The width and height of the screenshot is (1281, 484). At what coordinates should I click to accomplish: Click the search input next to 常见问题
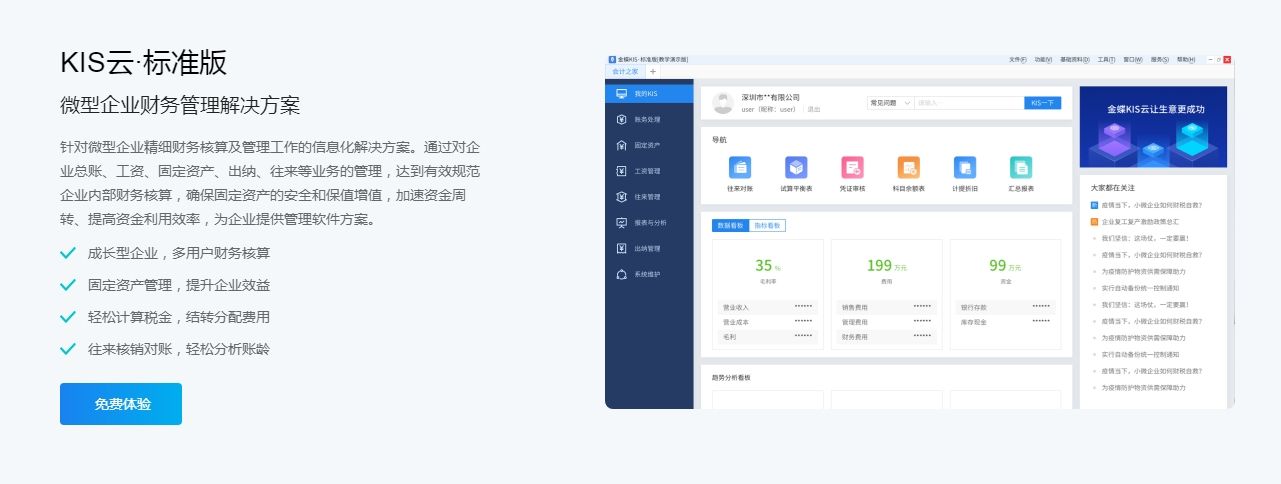968,103
